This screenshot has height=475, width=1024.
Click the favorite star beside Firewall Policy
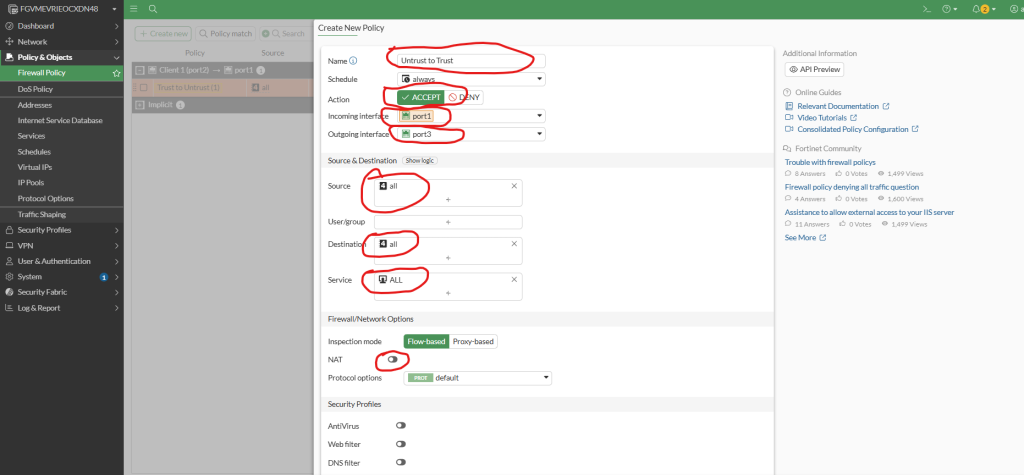click(116, 73)
